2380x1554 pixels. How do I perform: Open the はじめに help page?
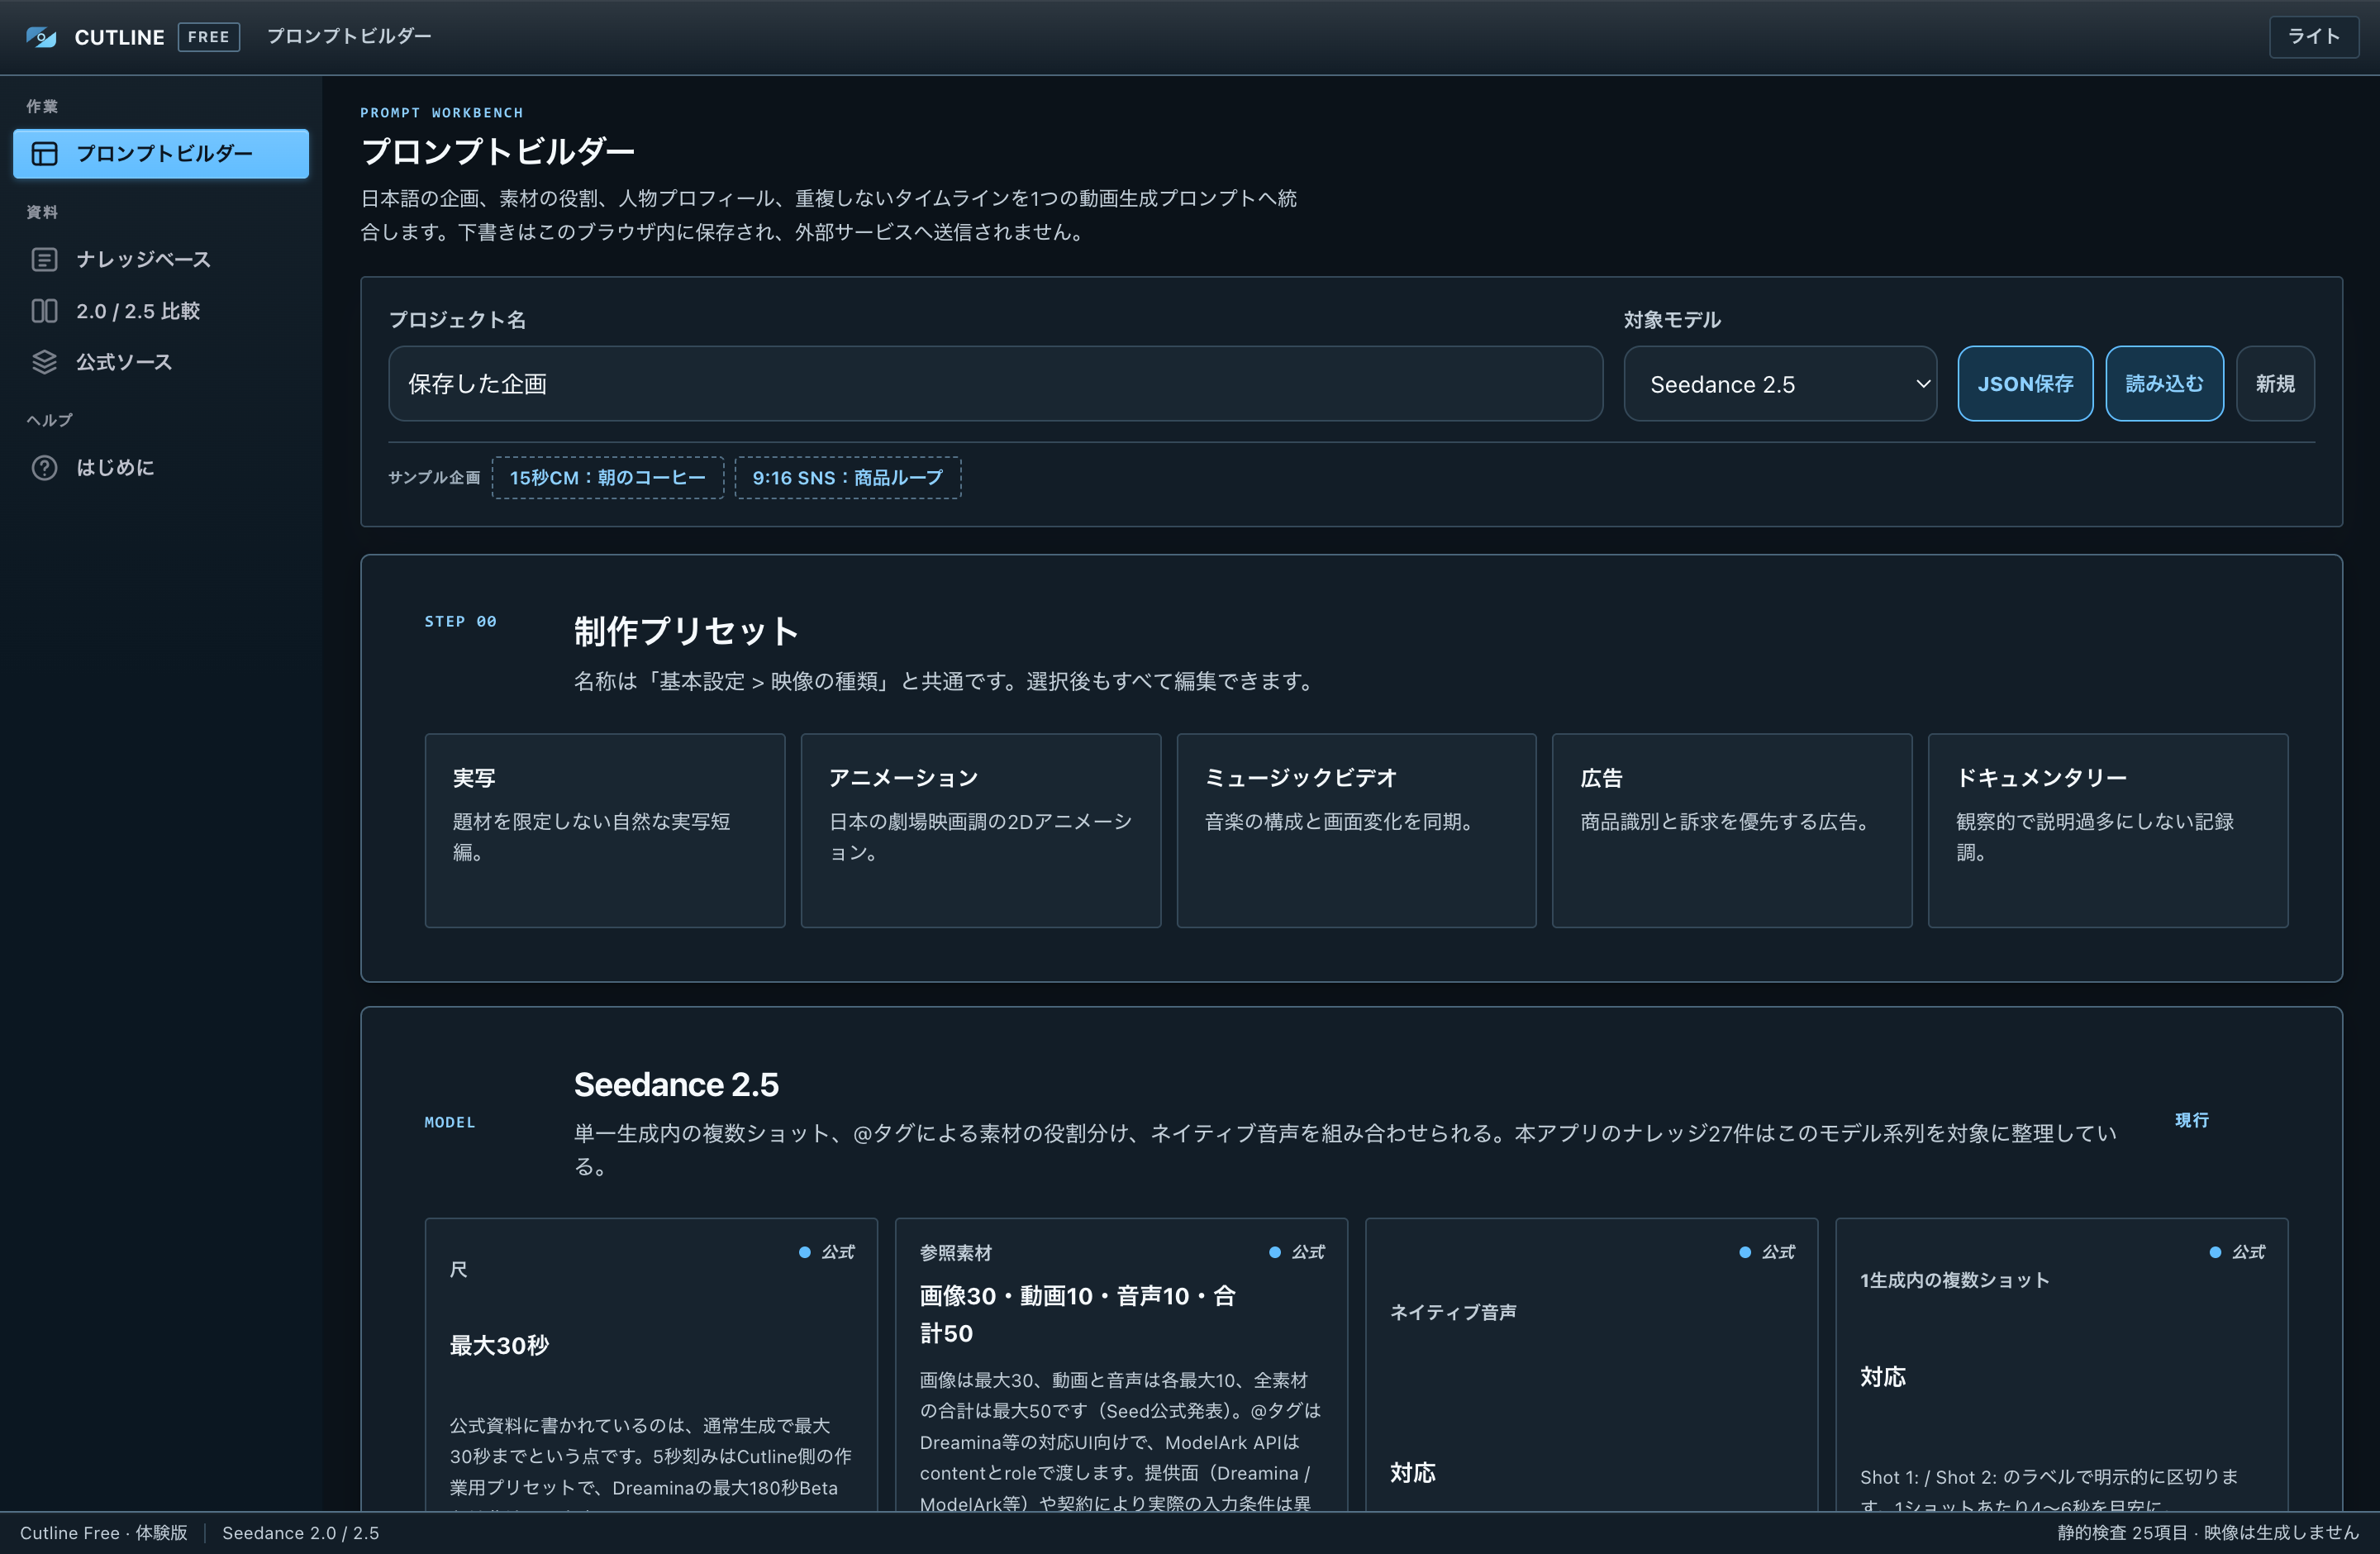point(161,468)
